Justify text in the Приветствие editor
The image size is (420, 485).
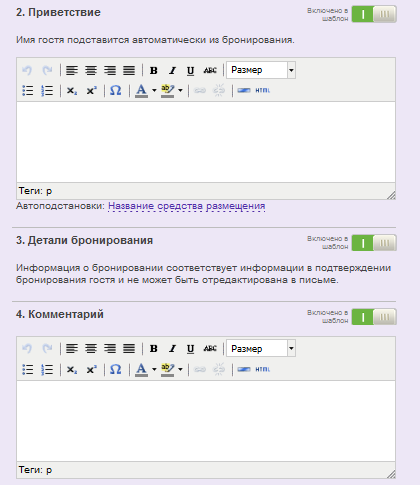pos(129,70)
